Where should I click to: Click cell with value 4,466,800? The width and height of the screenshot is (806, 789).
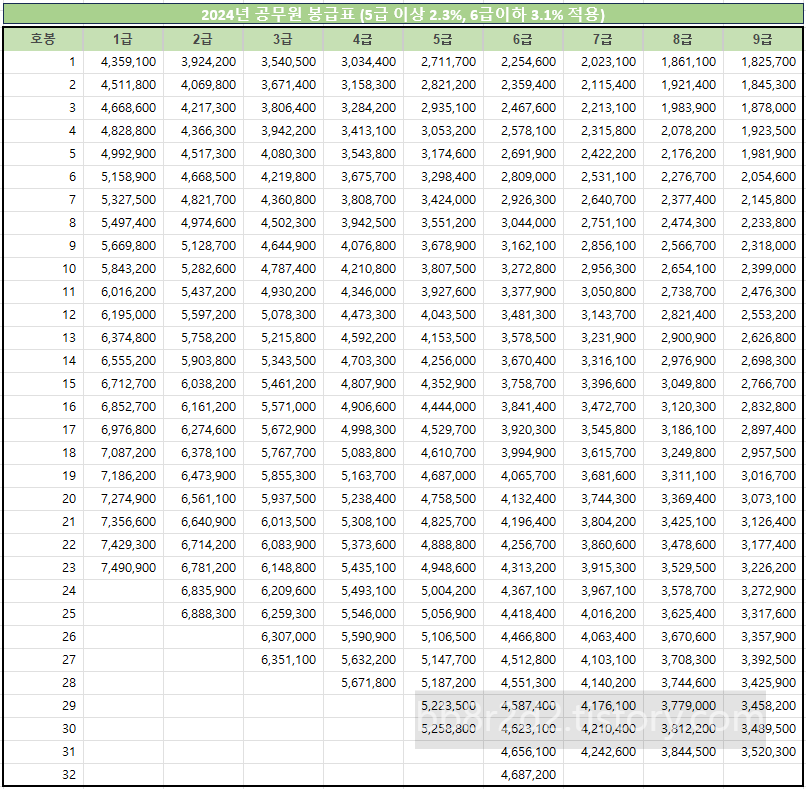[x=523, y=637]
